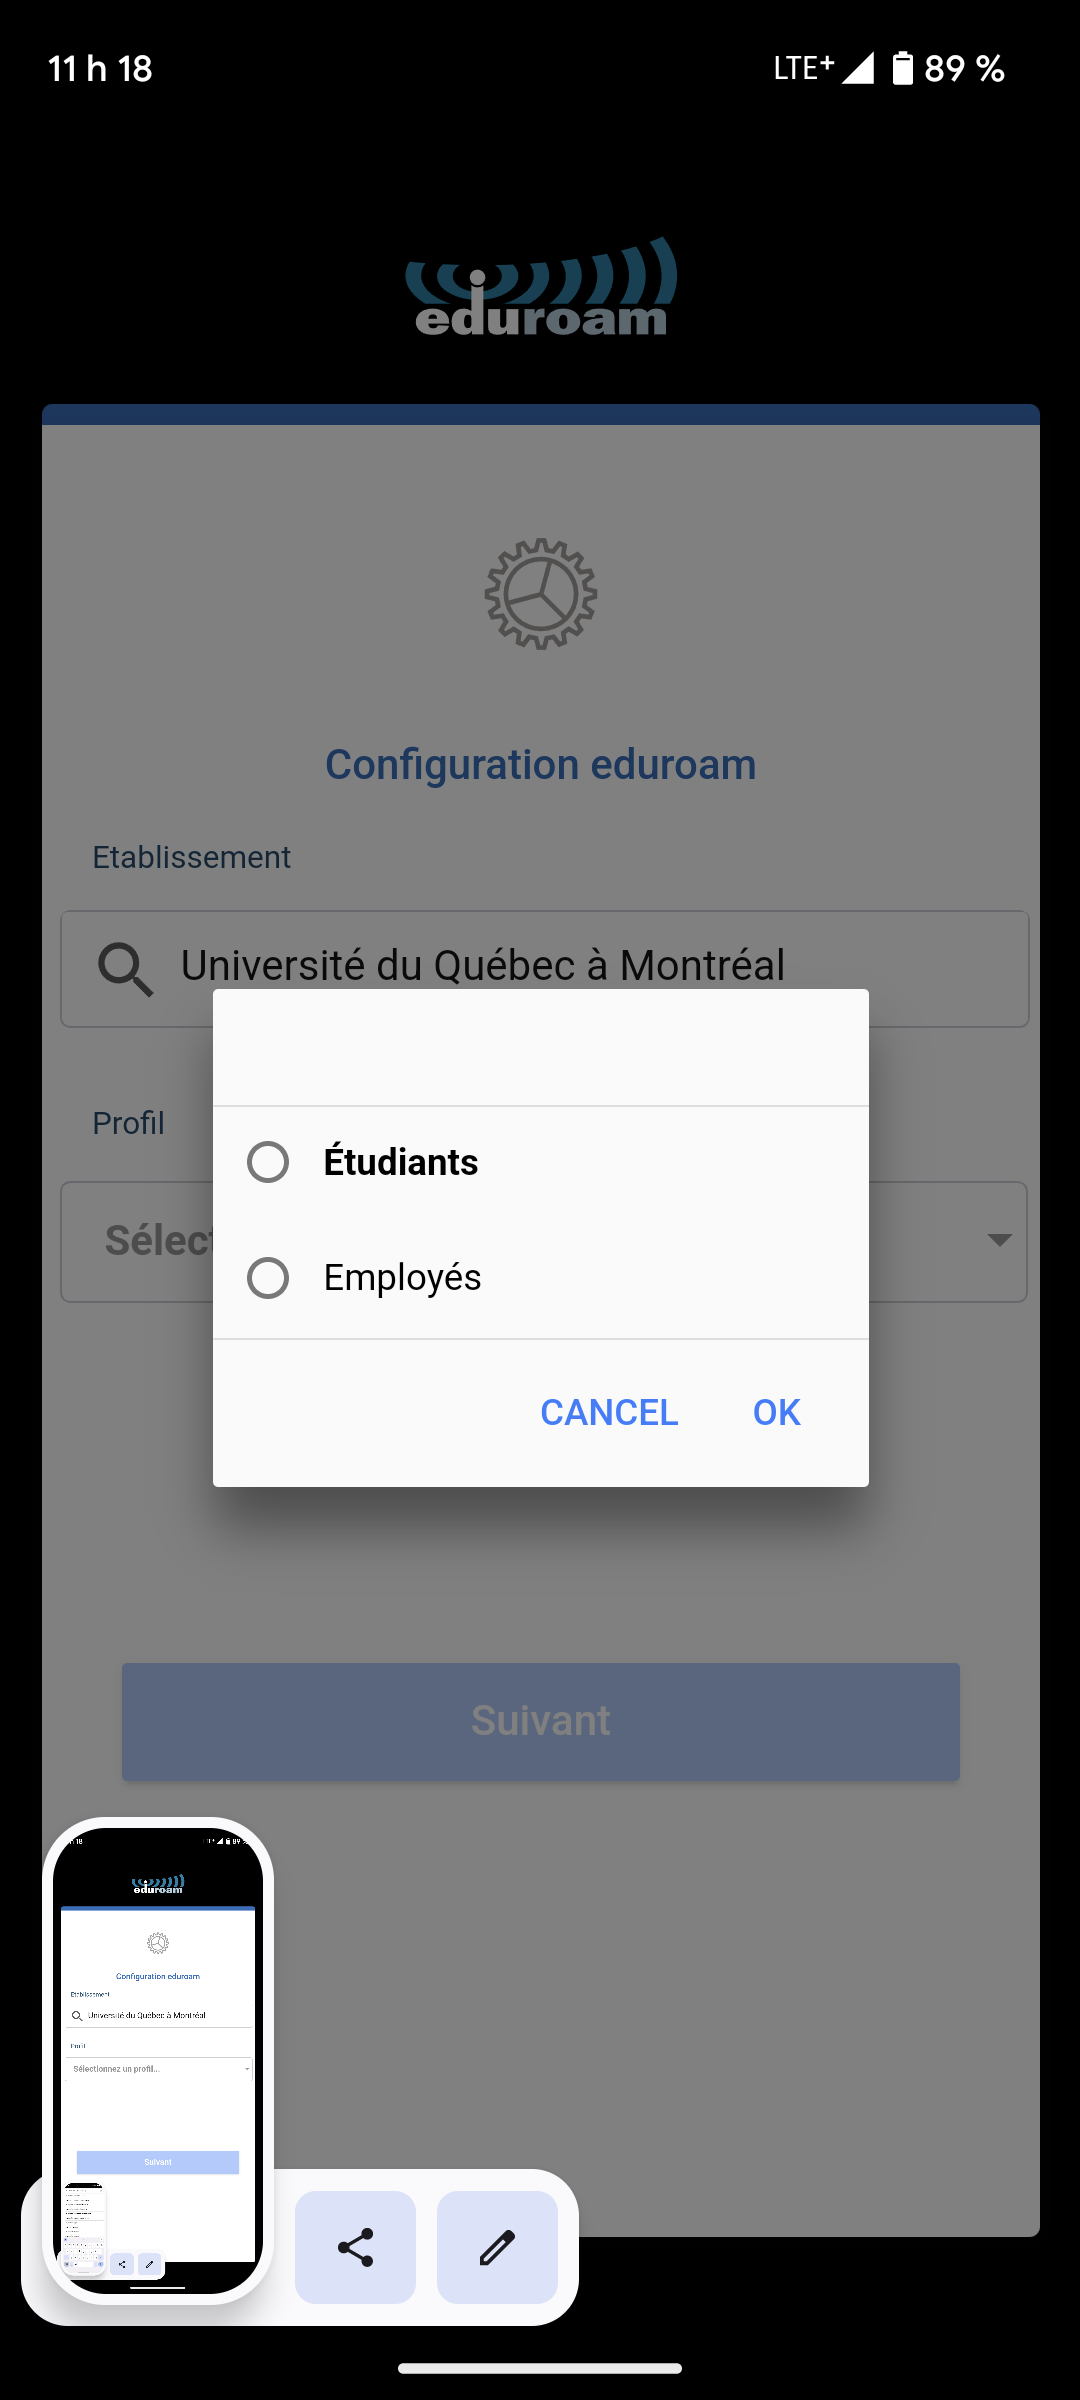Click the Profil dropdown arrow
Image resolution: width=1080 pixels, height=2400 pixels.
(x=999, y=1240)
